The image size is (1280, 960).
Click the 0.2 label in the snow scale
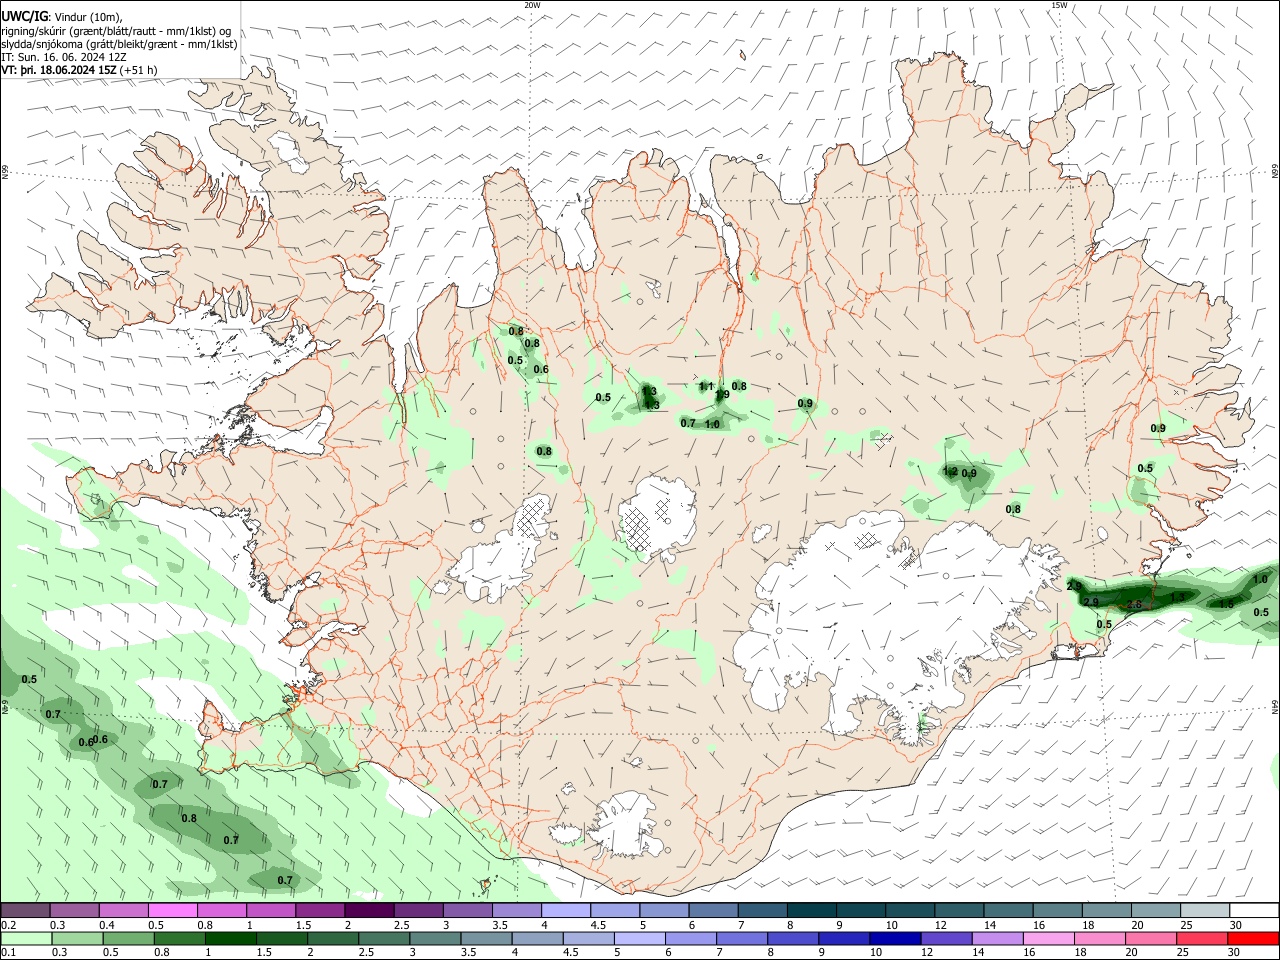[x=9, y=925]
